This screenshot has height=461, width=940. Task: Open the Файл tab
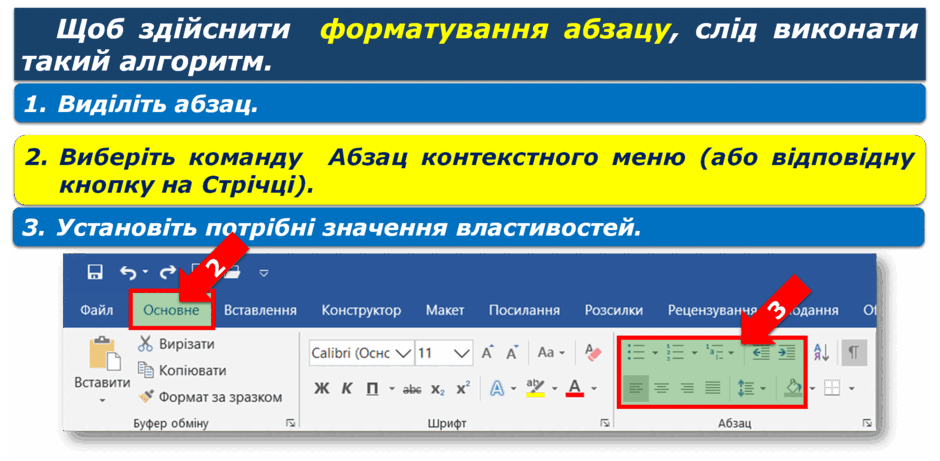coord(96,311)
